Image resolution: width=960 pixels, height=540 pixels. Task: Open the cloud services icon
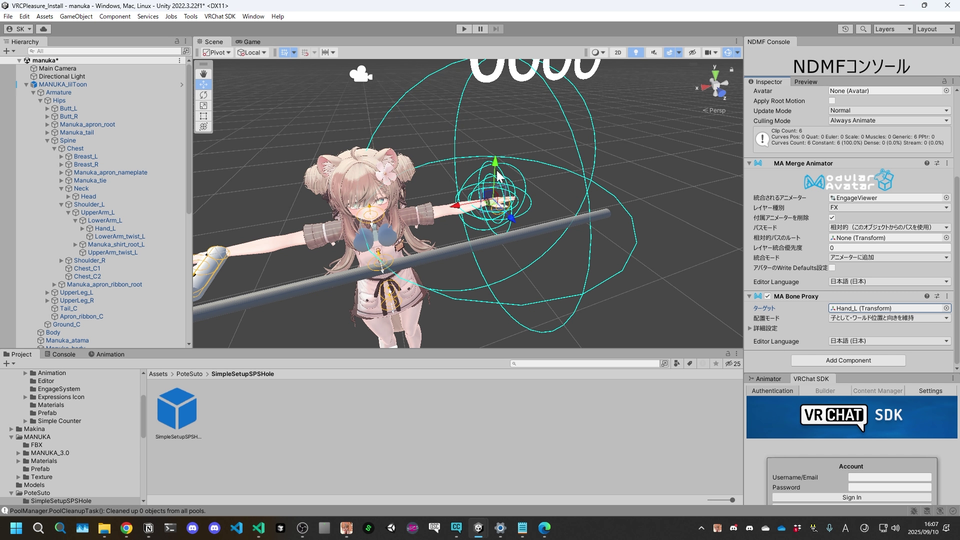(43, 29)
